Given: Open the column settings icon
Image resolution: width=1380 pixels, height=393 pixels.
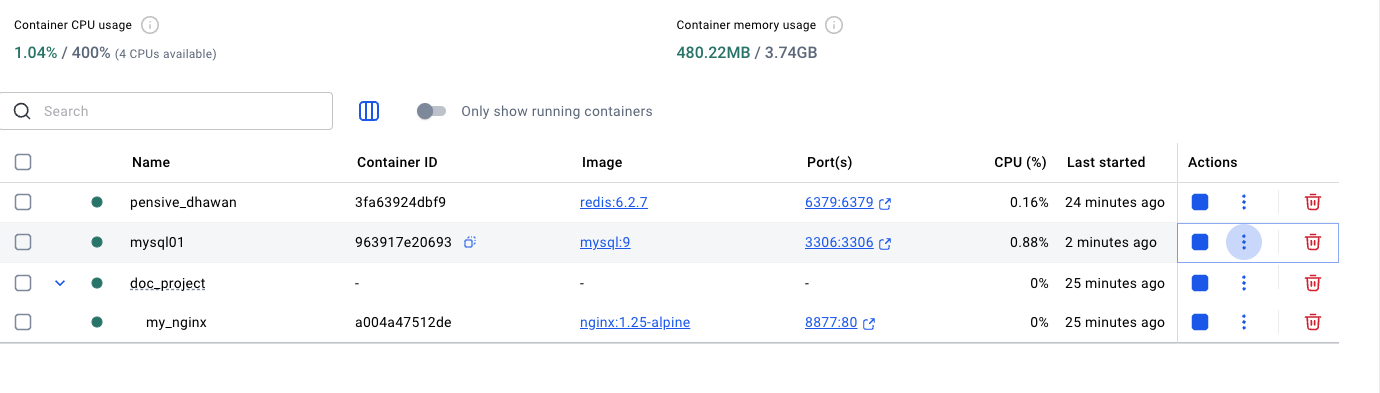Looking at the screenshot, I should pos(369,111).
